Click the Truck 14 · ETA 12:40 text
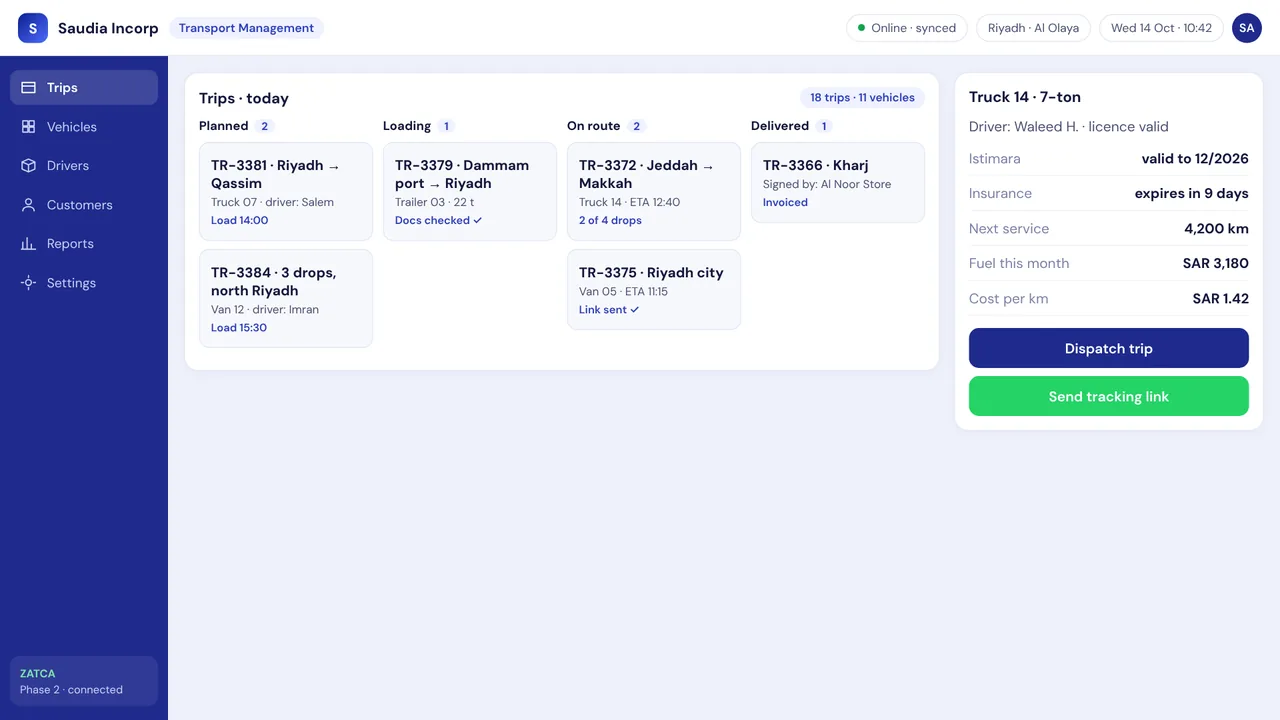Screen dimensions: 1280x720 (629, 202)
